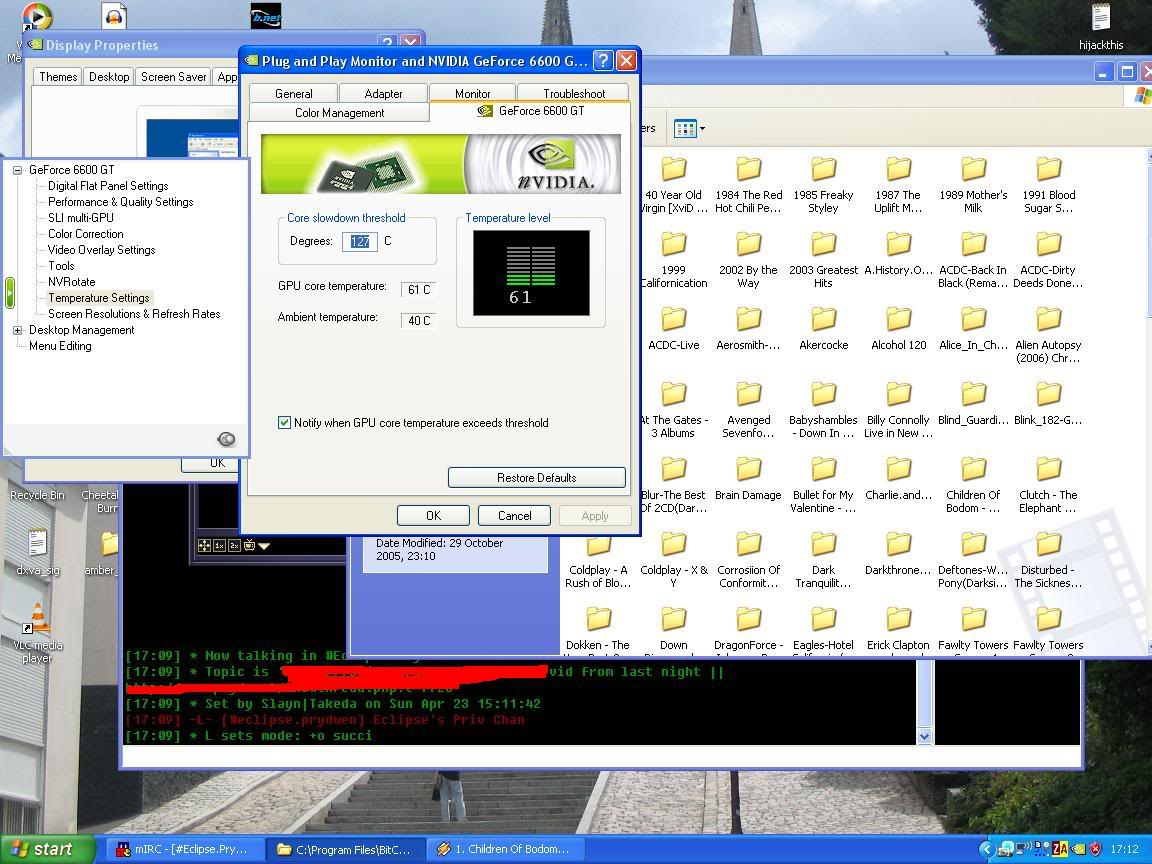Select the 1987 The Uplift Mofo folder
The image size is (1152, 864).
point(899,184)
